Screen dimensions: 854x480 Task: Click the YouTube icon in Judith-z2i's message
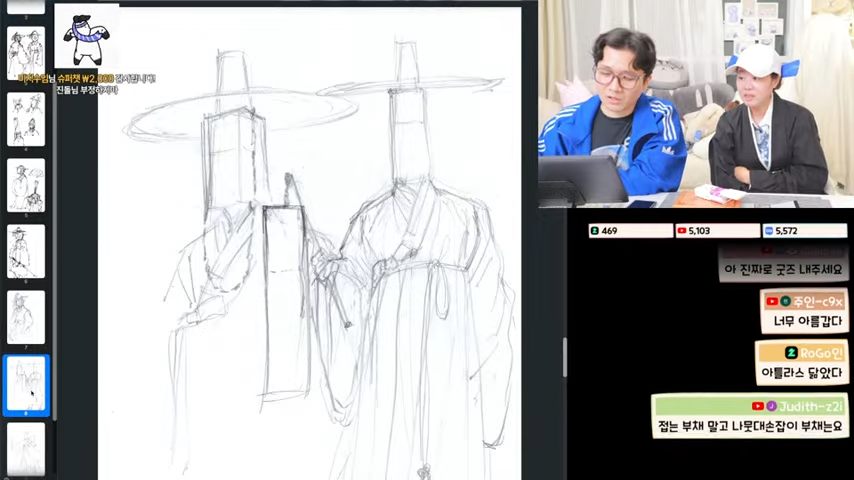point(758,406)
